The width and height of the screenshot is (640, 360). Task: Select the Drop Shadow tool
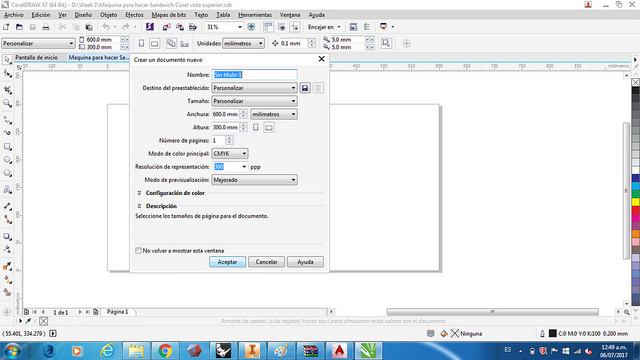[7, 236]
